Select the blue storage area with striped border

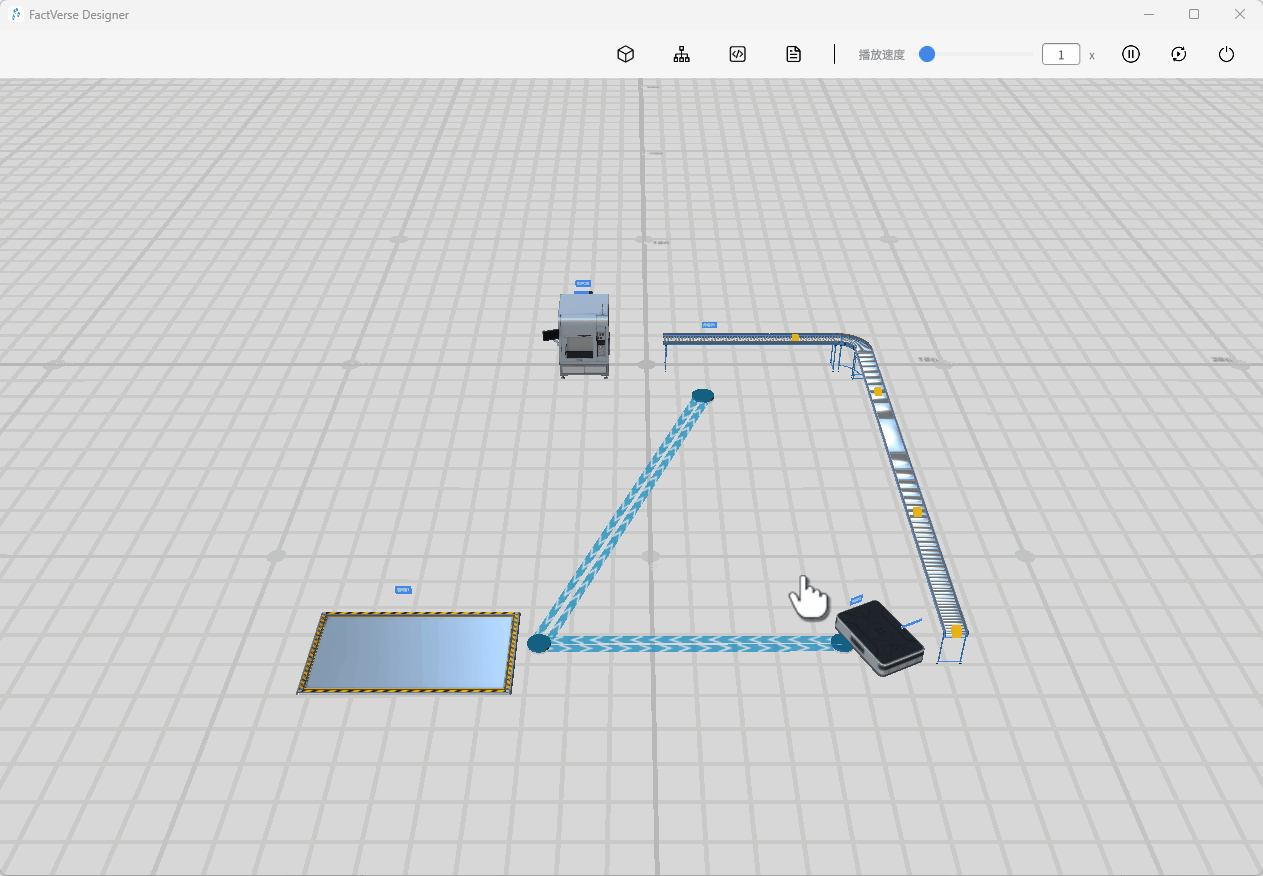pos(412,652)
